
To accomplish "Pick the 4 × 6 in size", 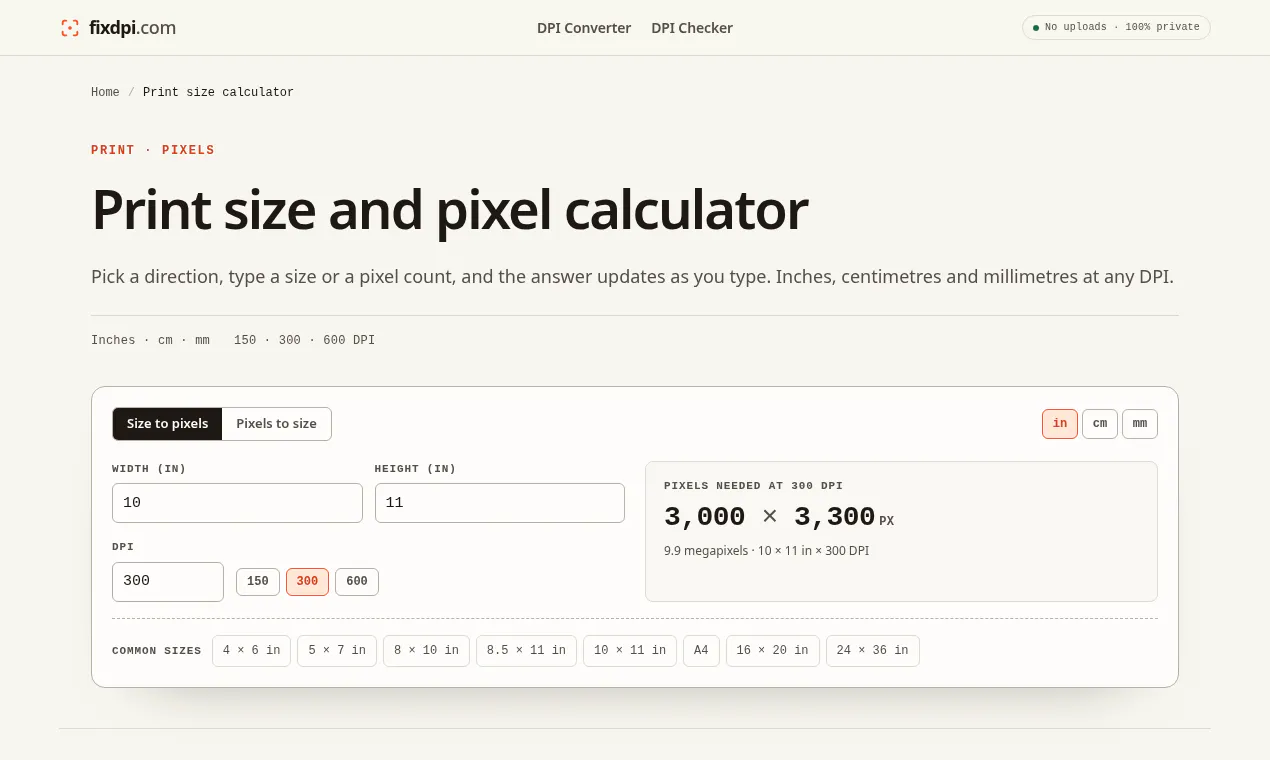I will [251, 651].
